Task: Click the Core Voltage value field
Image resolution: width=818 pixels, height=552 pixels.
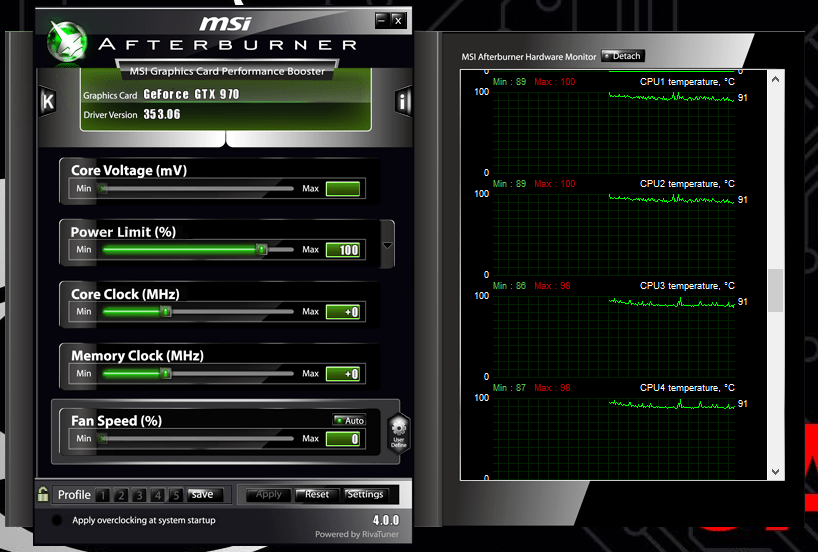Action: (343, 189)
